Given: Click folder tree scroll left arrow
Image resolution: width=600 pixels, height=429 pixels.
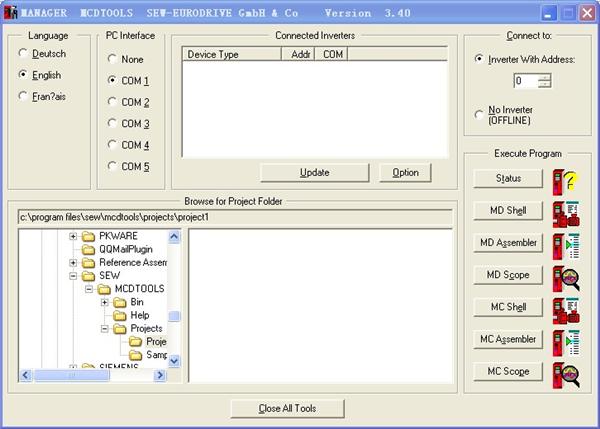Looking at the screenshot, I should coord(26,375).
